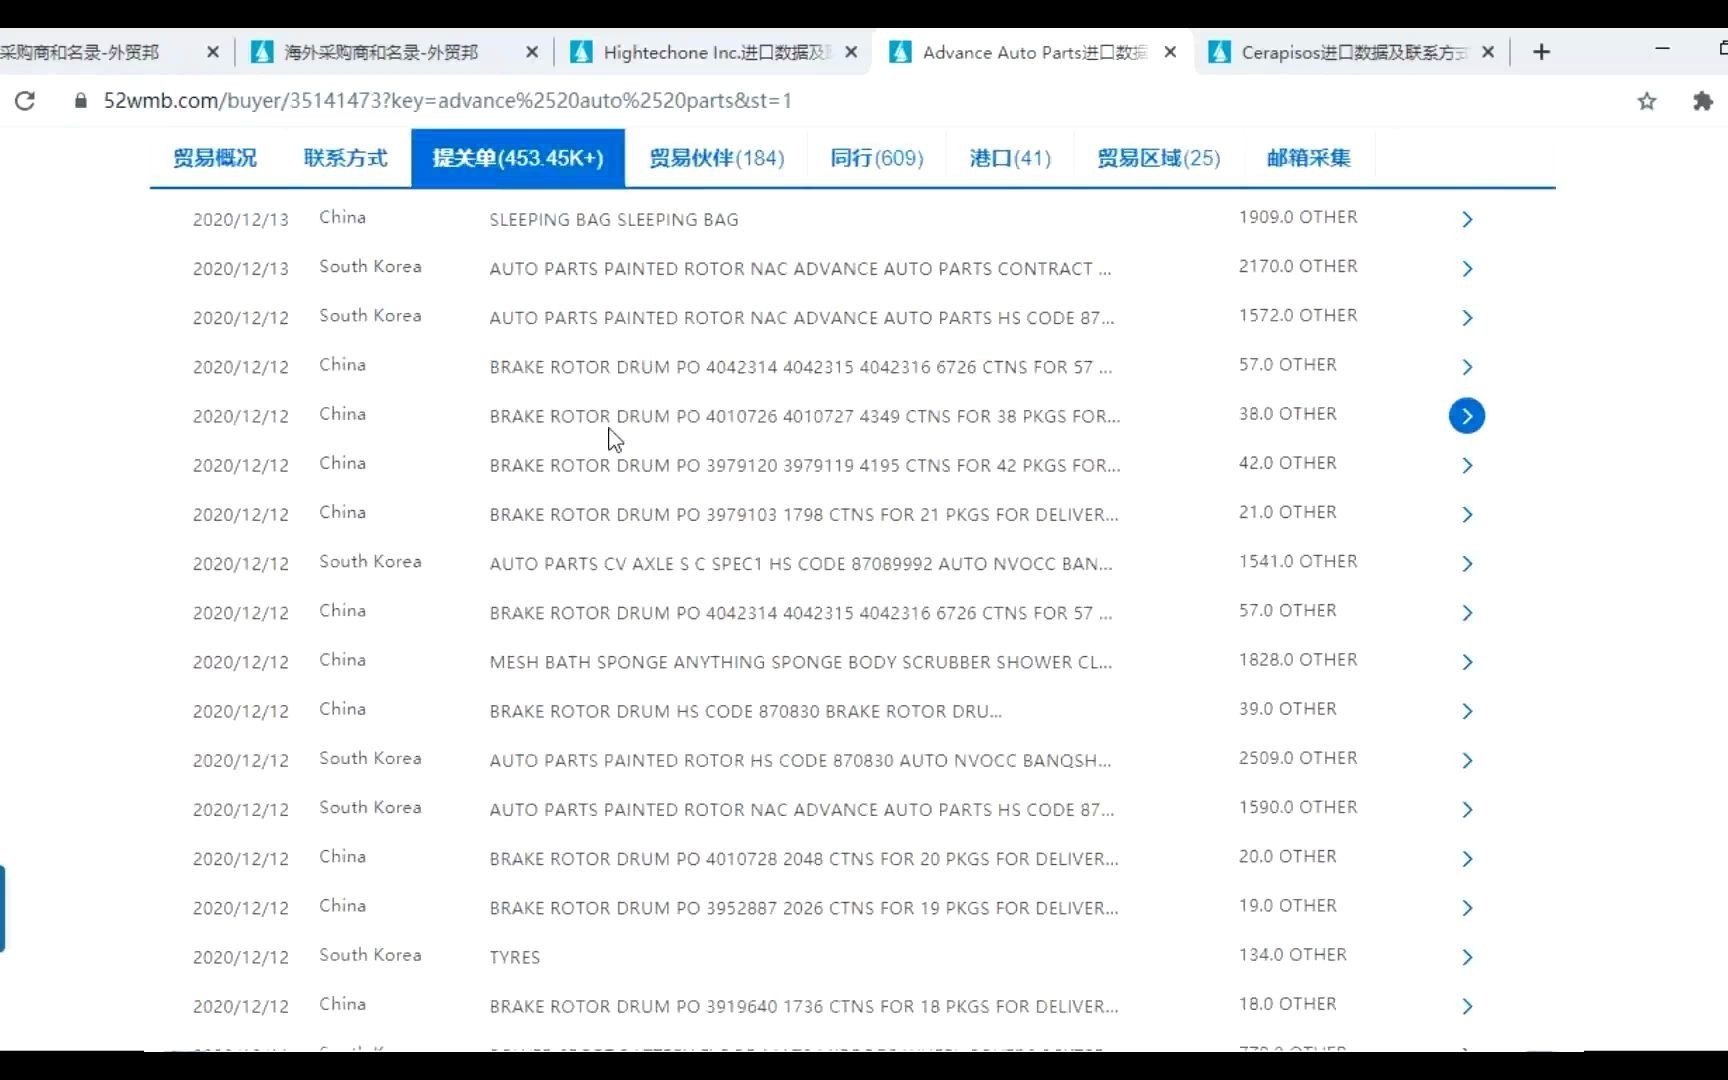This screenshot has height=1080, width=1728.
Task: Bookmark this page with the star icon
Action: point(1646,101)
